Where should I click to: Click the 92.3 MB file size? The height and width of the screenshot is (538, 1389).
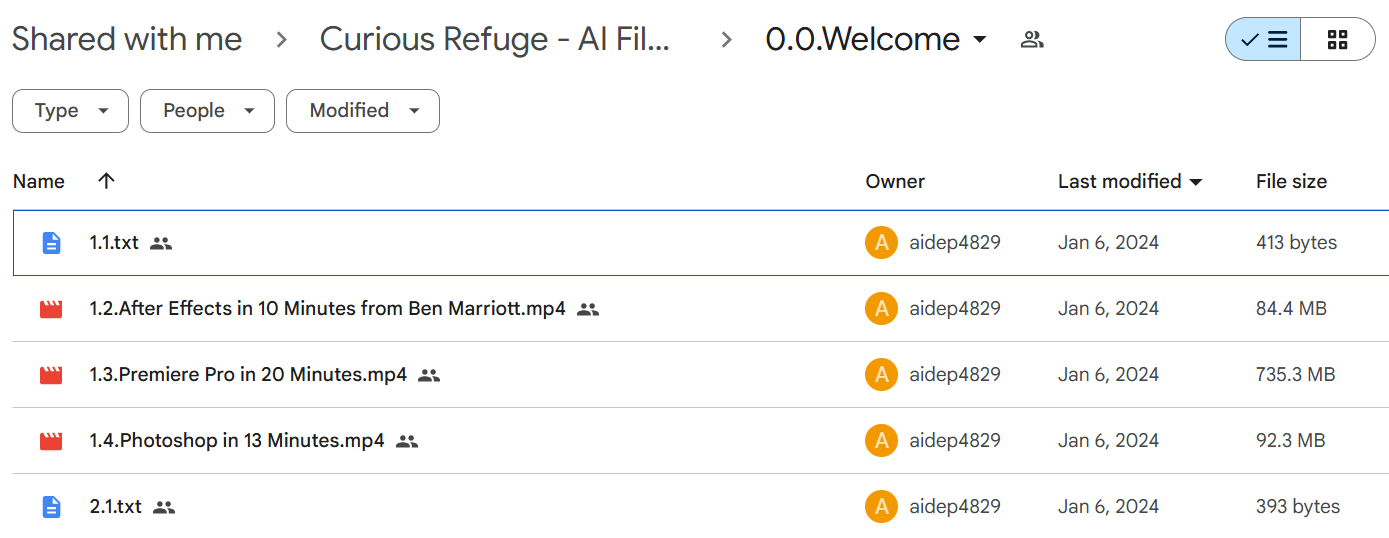point(1291,441)
